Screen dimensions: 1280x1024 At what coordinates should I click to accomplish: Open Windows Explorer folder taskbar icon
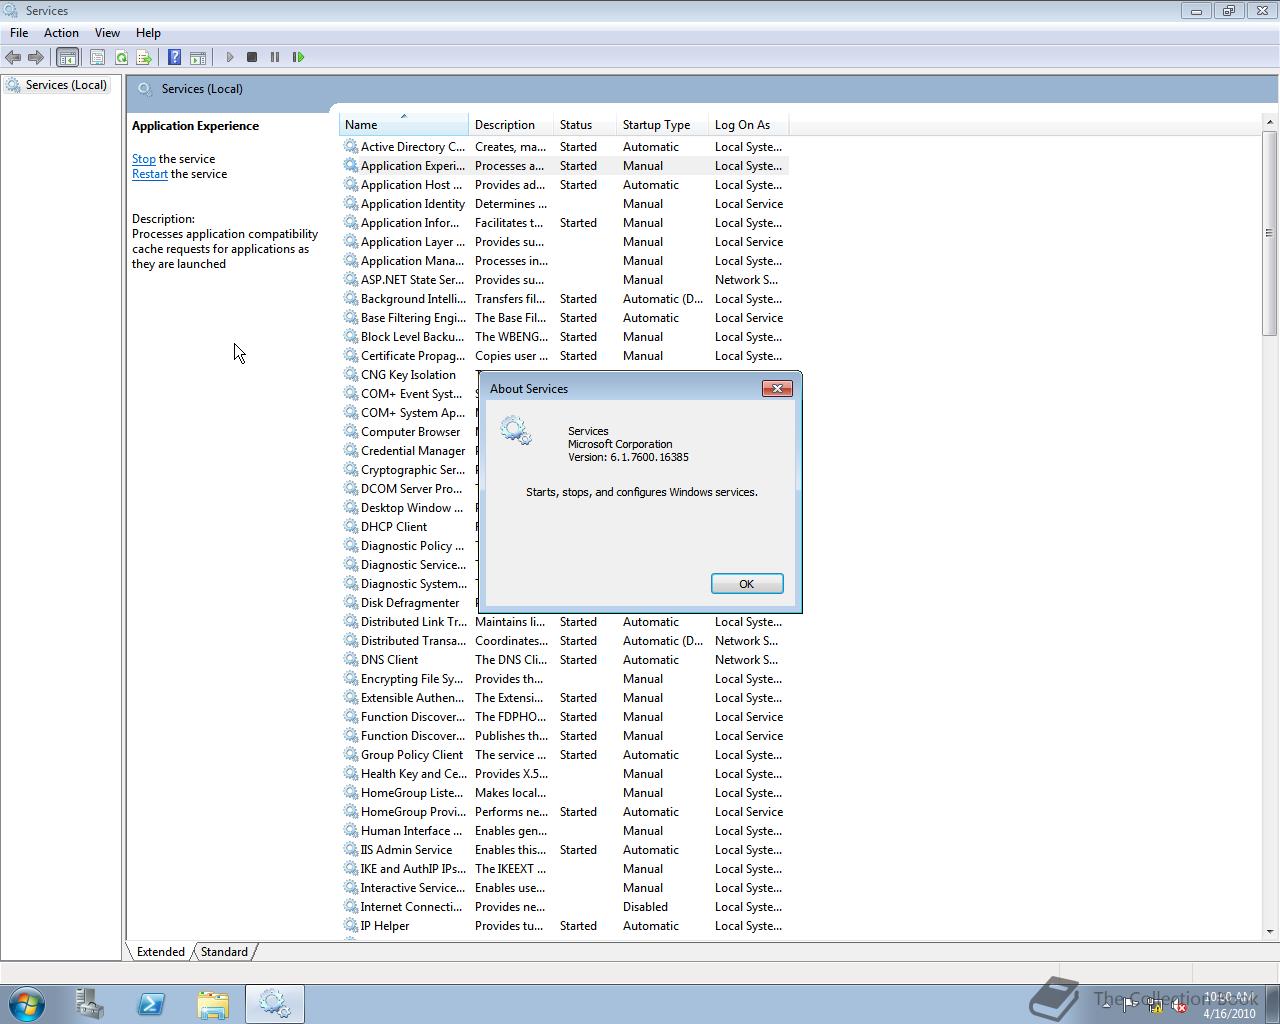pos(213,1003)
